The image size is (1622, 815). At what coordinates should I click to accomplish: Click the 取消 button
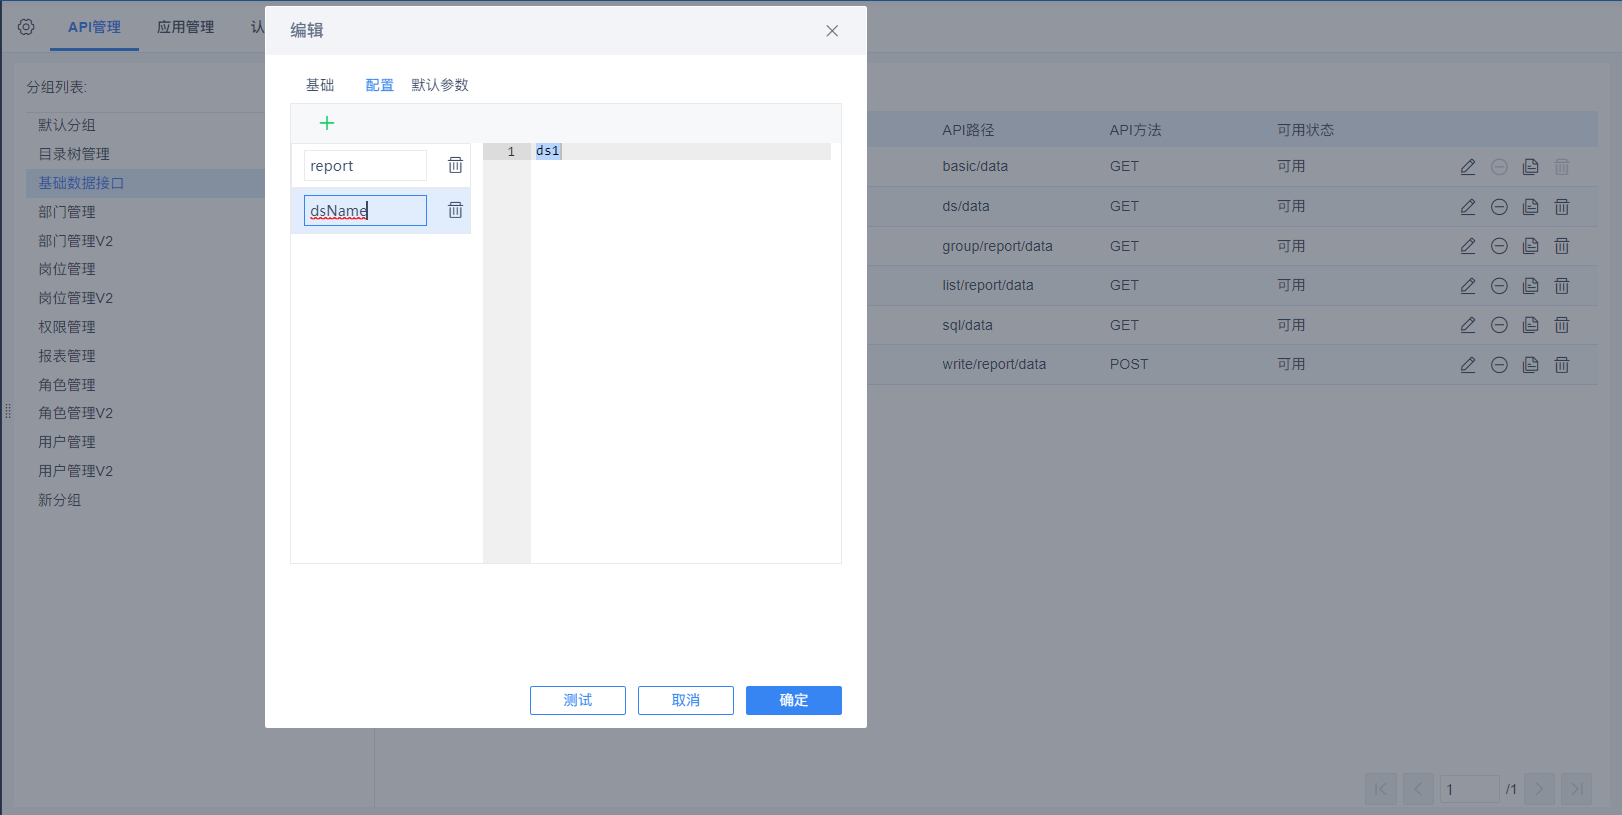click(x=686, y=700)
